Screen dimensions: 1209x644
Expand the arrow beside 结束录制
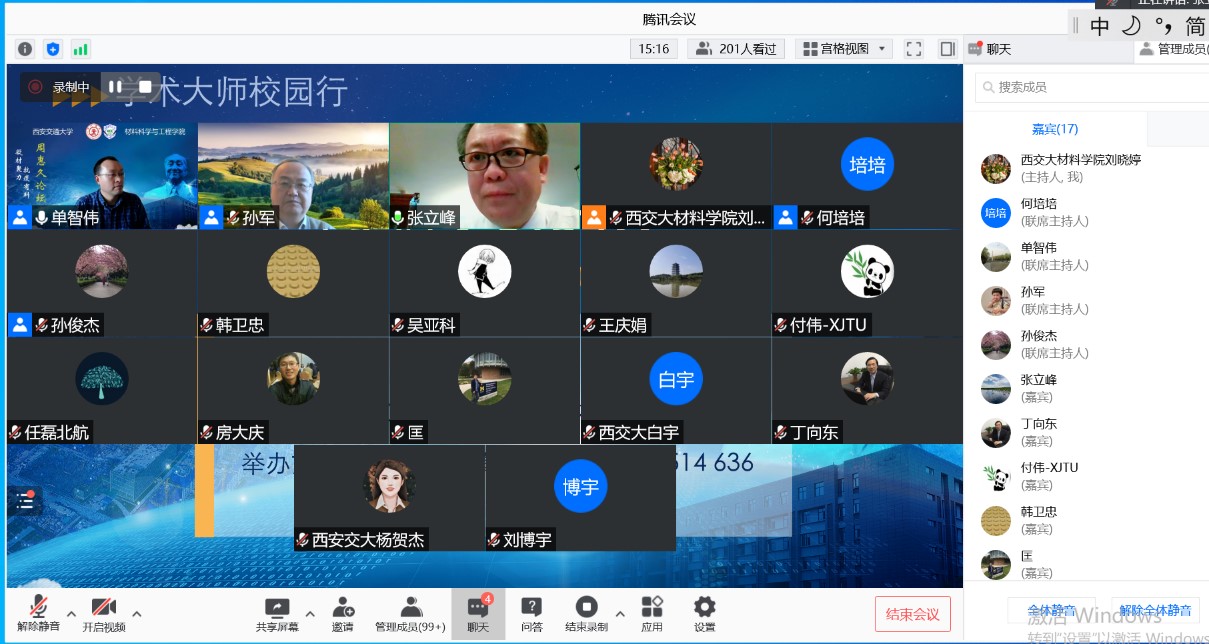tap(620, 614)
